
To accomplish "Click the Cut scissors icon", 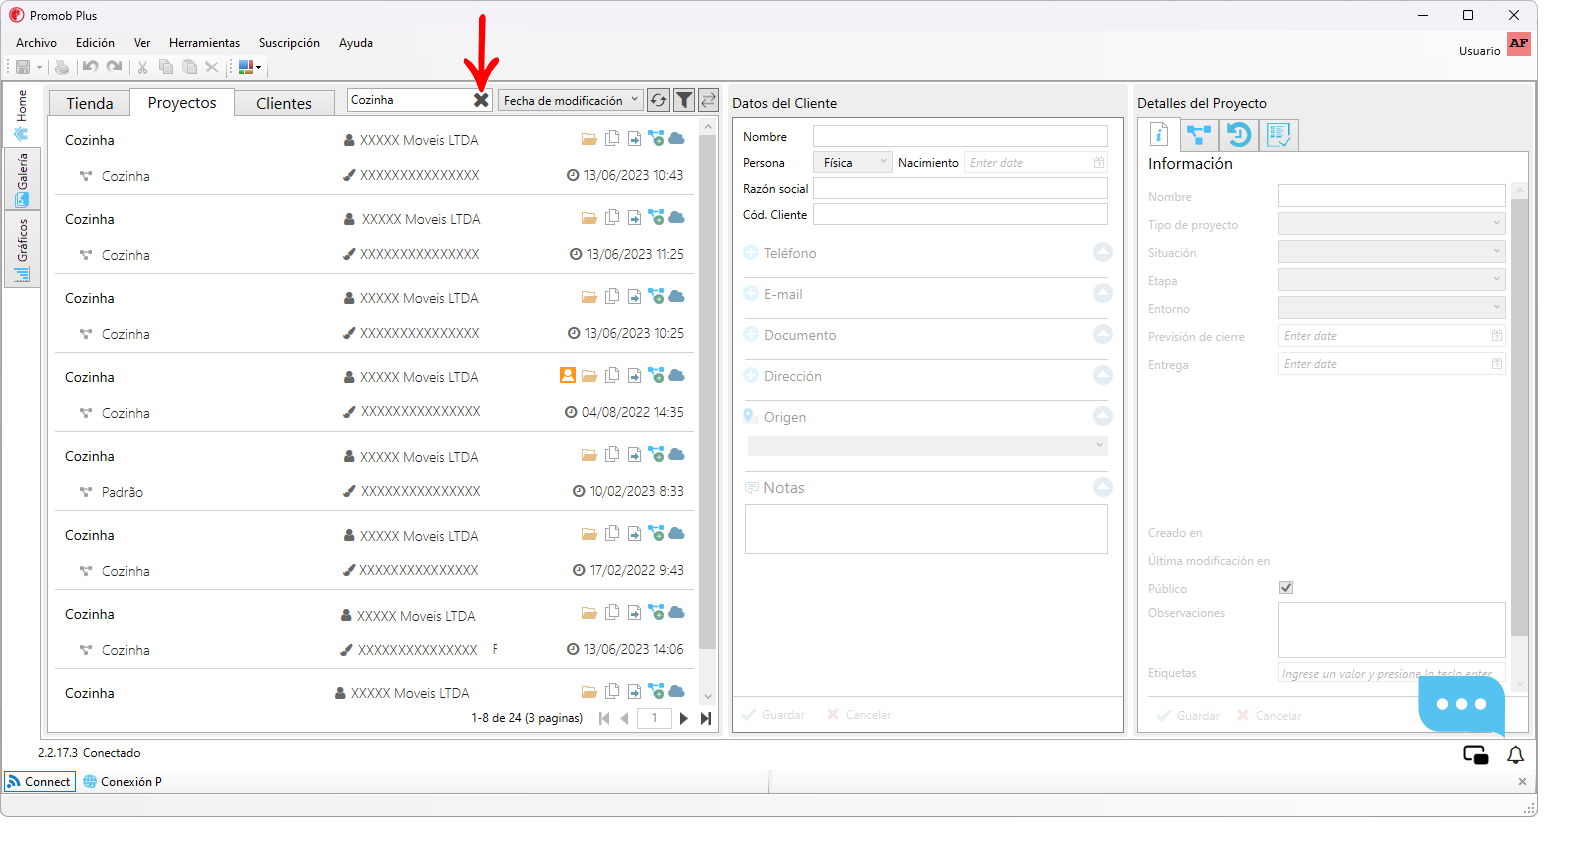I will (x=142, y=67).
